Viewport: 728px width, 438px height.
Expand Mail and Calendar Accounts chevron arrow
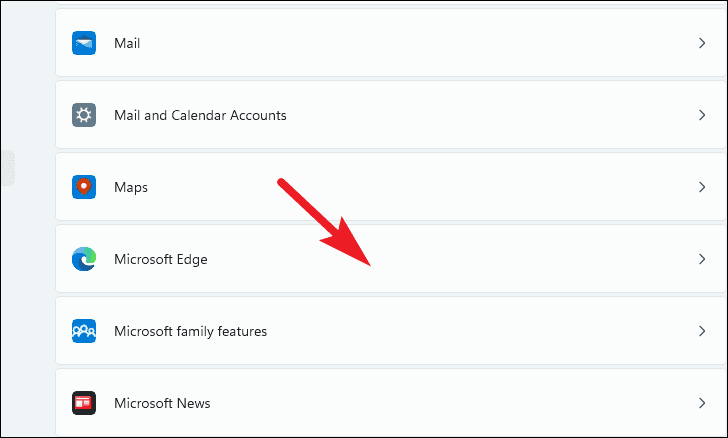702,115
